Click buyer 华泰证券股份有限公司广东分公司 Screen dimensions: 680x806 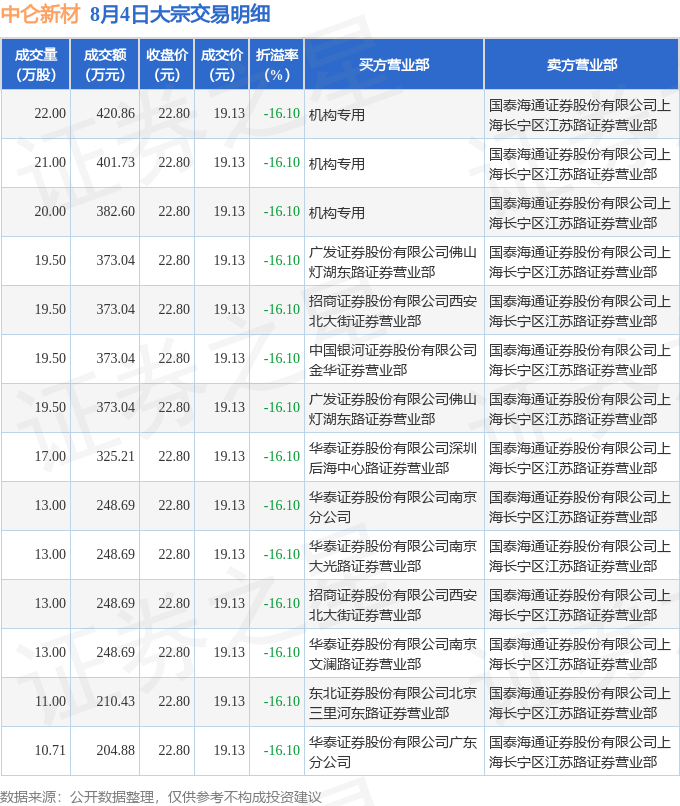pos(393,752)
